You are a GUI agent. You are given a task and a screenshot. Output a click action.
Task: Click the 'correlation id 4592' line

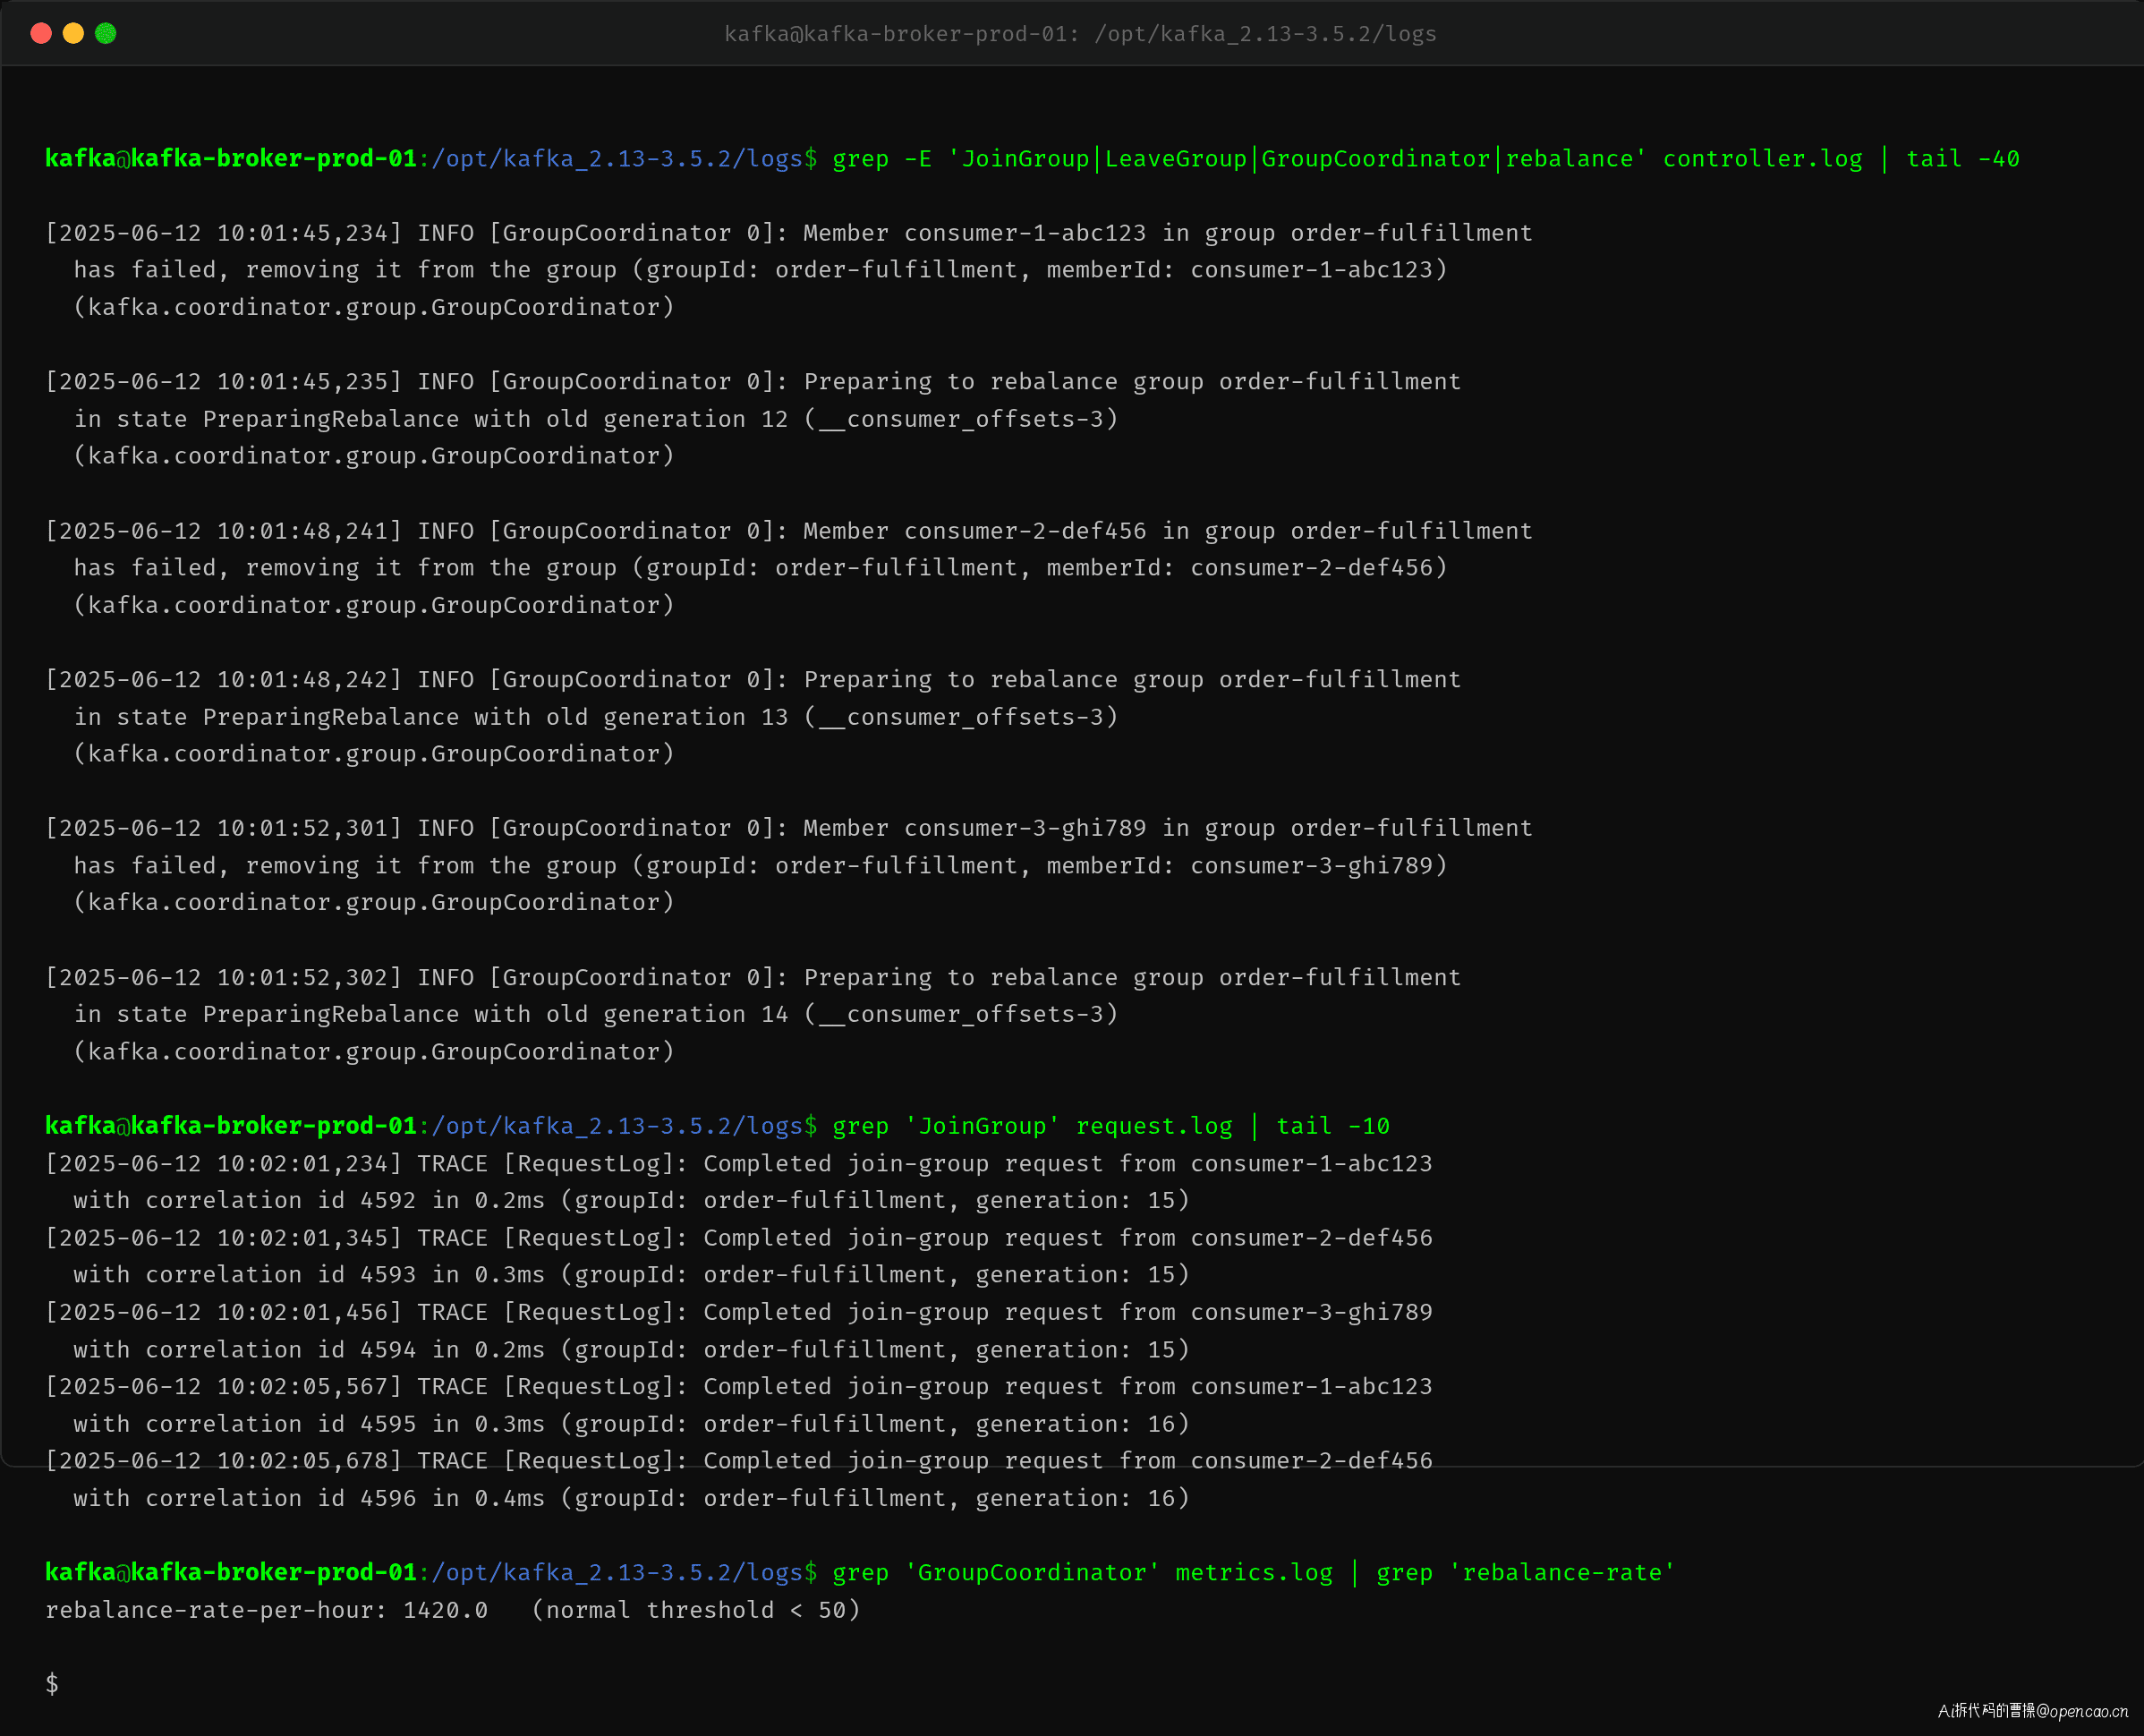(631, 1200)
